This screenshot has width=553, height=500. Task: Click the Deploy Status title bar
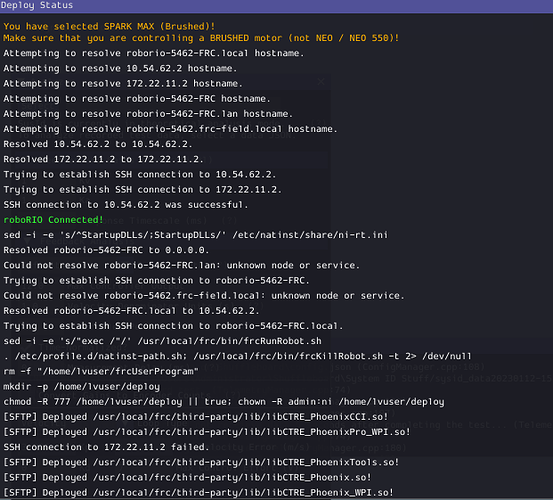point(276,6)
